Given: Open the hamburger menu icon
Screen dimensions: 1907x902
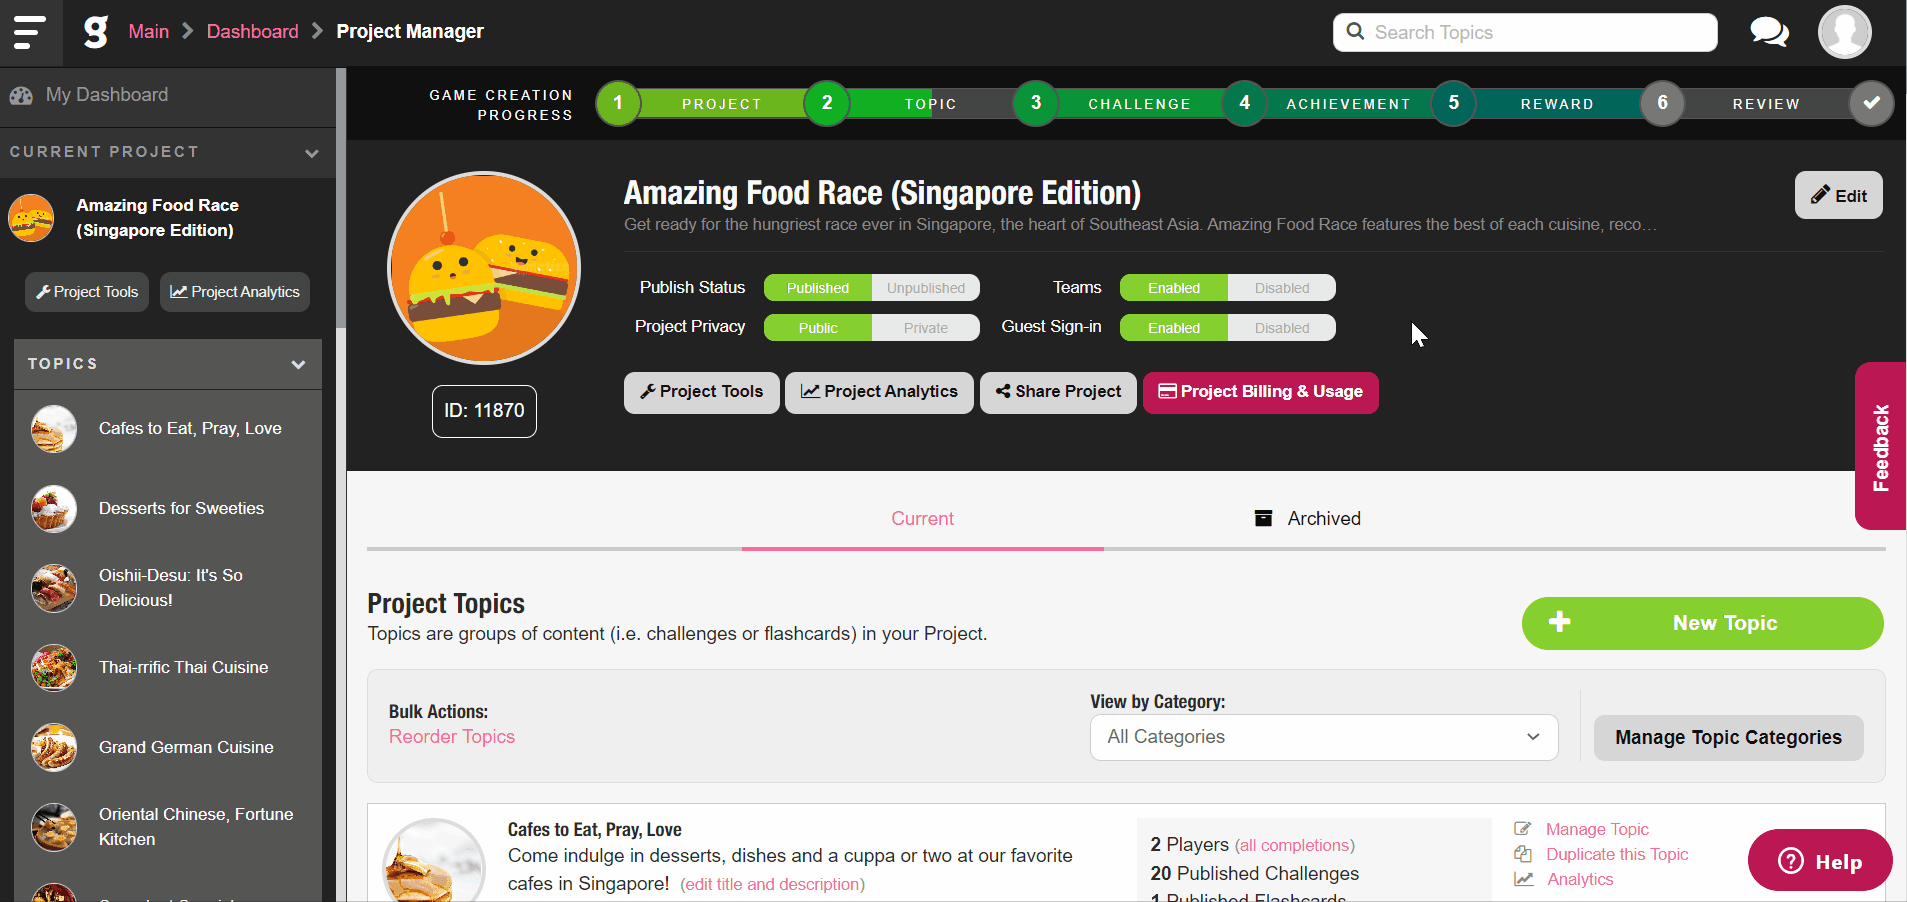Looking at the screenshot, I should (x=30, y=32).
